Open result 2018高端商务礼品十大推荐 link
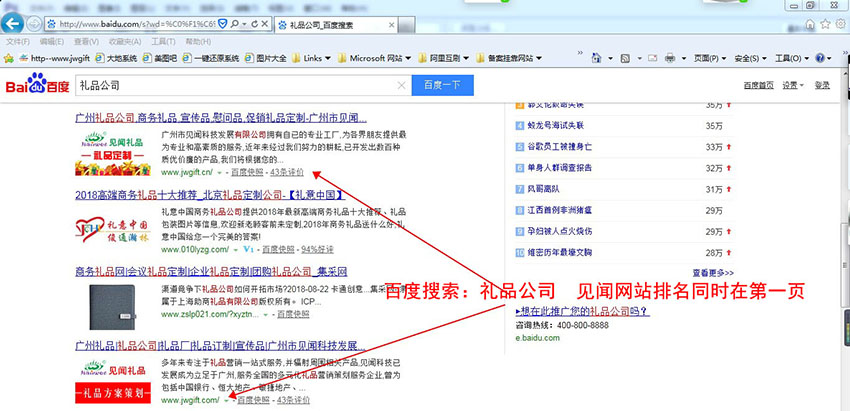 [210, 195]
